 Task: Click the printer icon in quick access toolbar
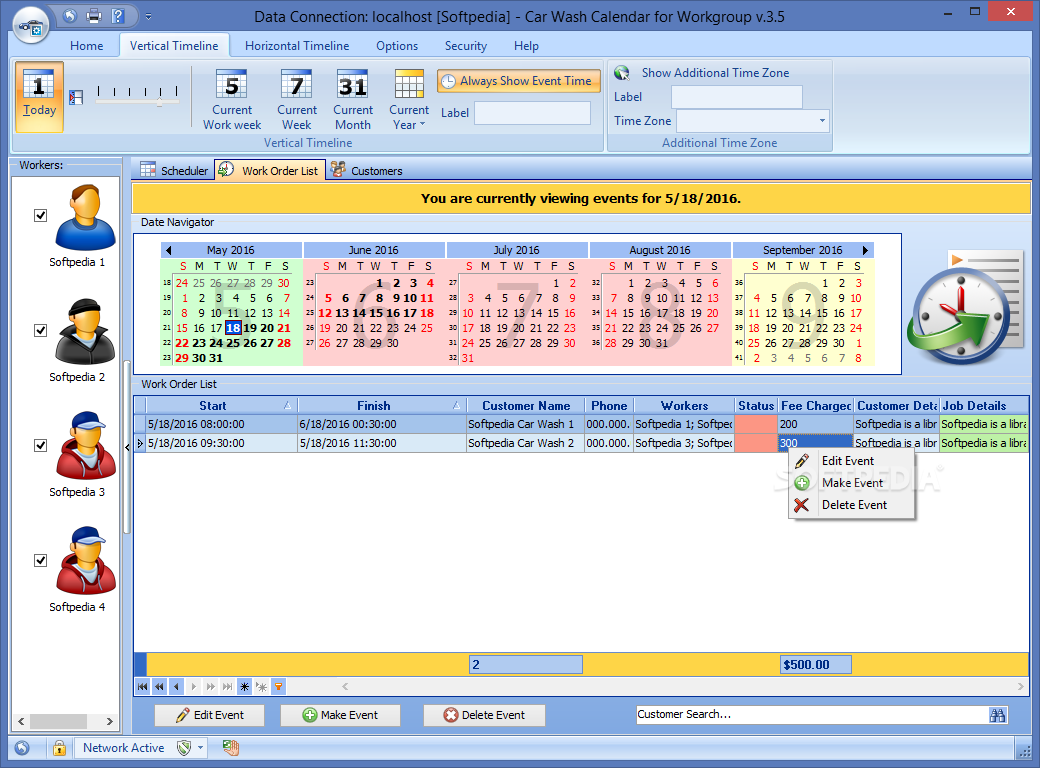point(94,16)
